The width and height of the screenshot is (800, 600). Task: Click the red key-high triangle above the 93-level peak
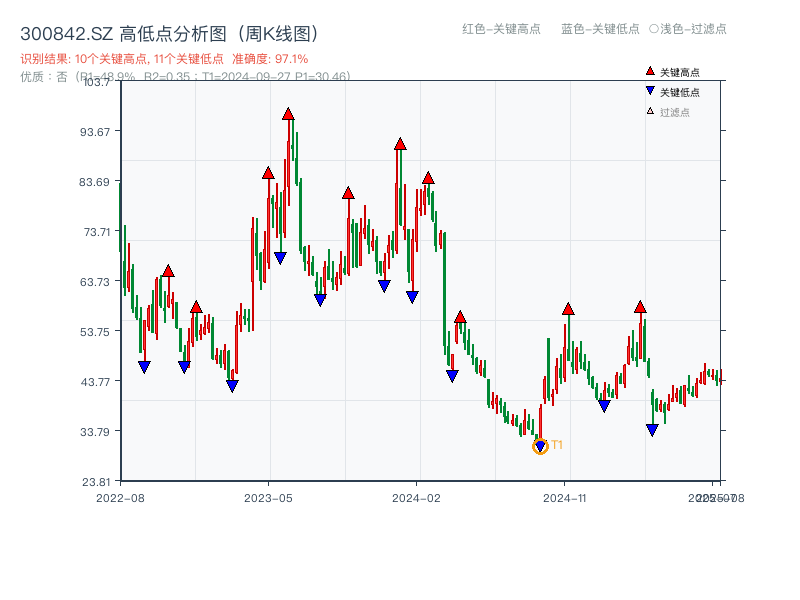pyautogui.click(x=398, y=144)
